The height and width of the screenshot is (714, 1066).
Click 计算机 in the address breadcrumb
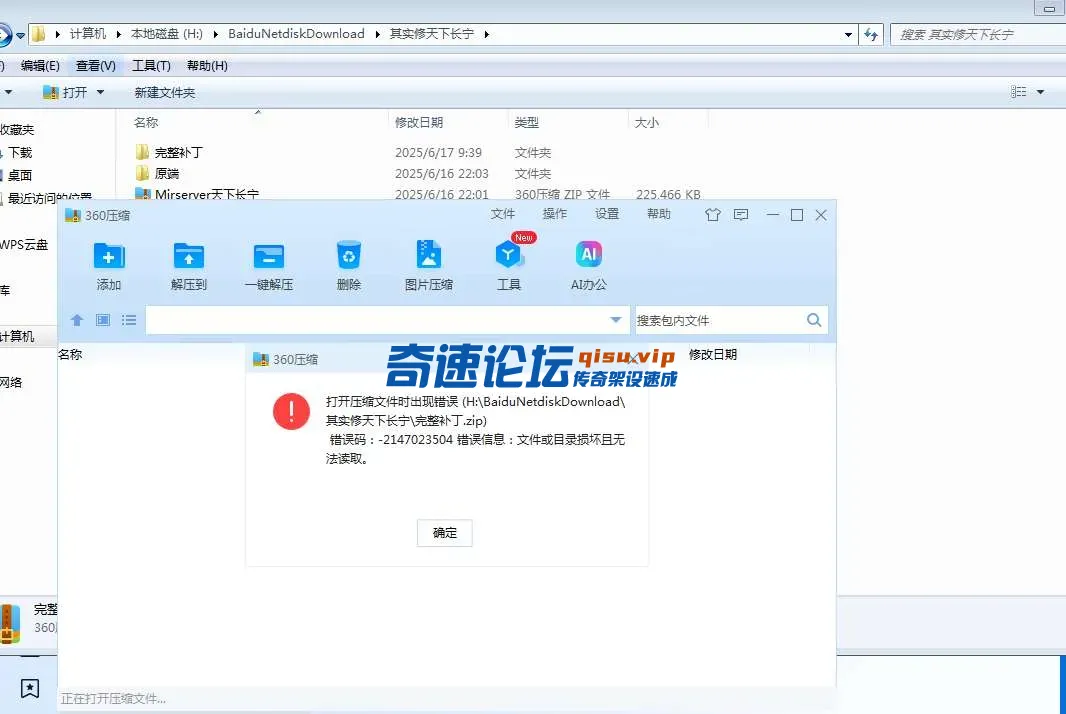click(88, 34)
